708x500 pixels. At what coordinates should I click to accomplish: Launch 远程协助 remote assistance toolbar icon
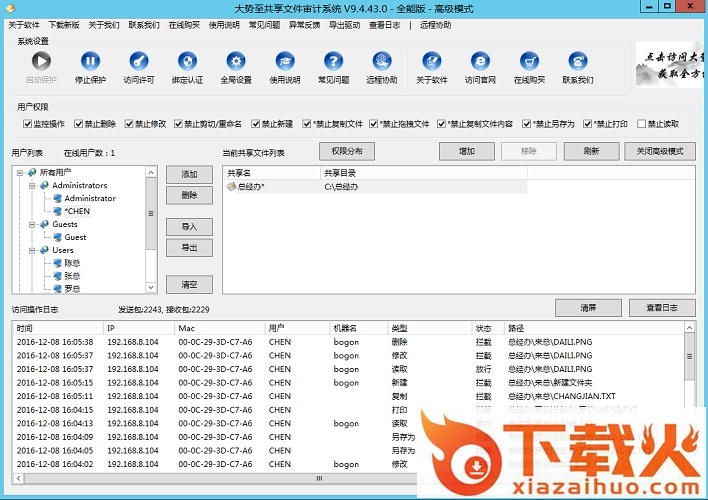pyautogui.click(x=381, y=62)
